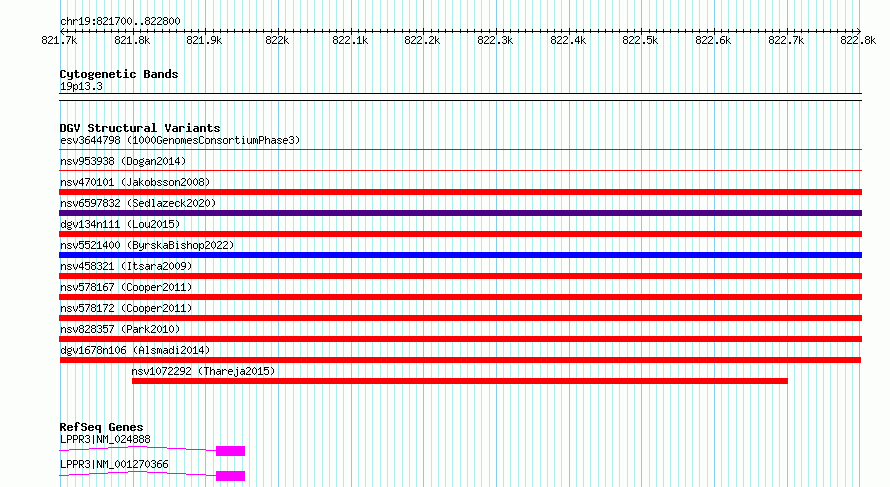
Task: Click the nsv470101 (Jakobsson2008) label
Action: pos(135,182)
